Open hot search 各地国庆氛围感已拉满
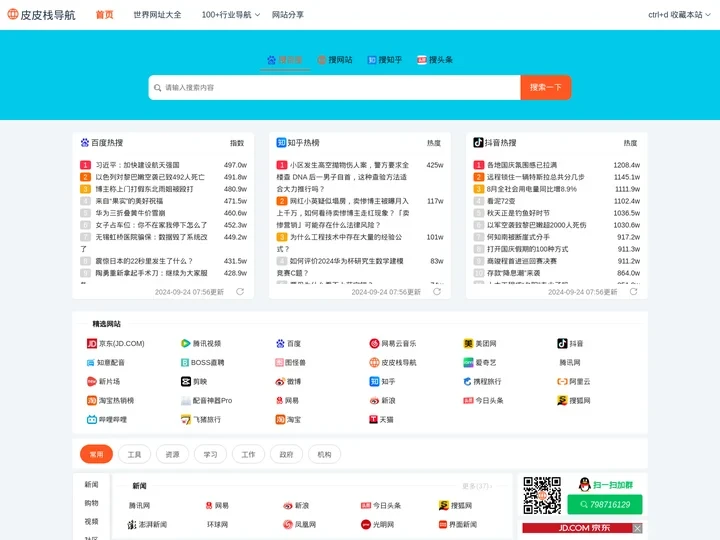 point(522,165)
